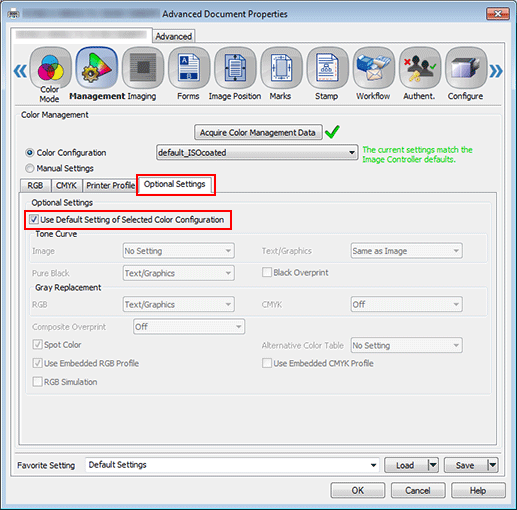Select the Image Position icon

point(235,68)
